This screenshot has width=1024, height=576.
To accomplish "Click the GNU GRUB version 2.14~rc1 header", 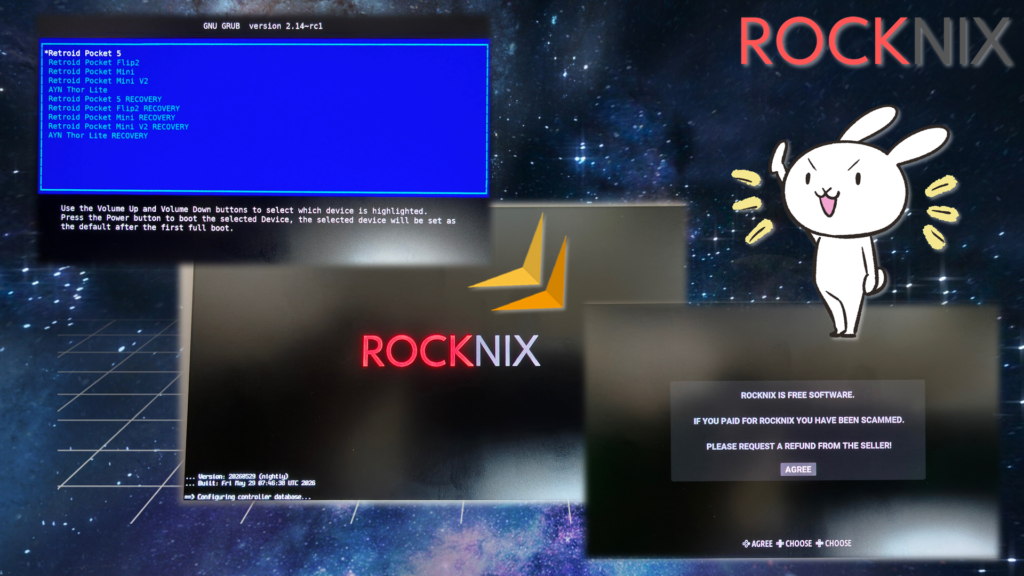I will click(263, 26).
